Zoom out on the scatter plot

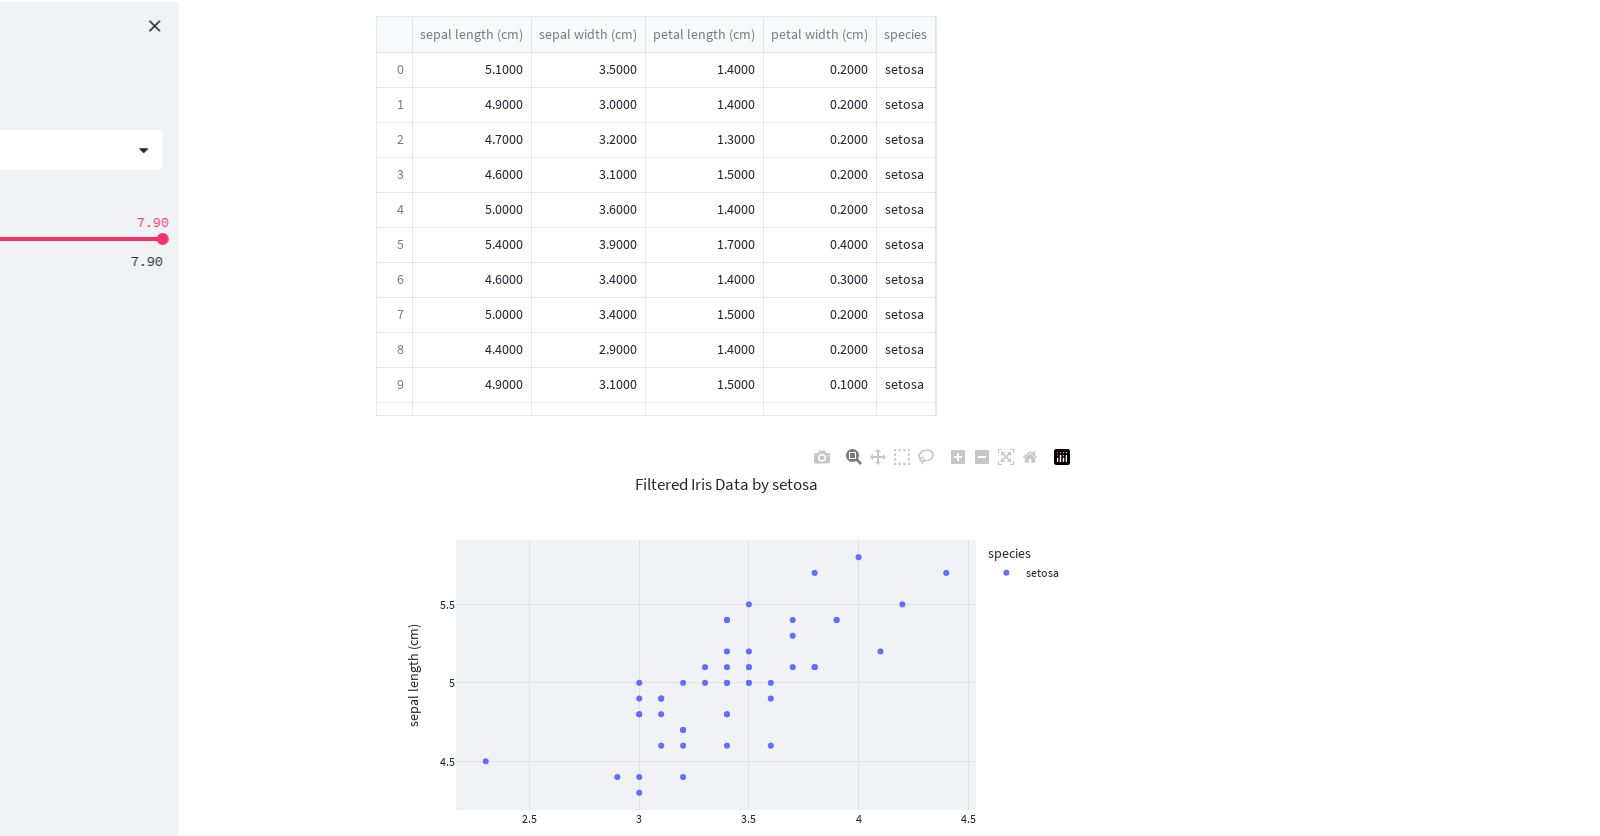tap(982, 457)
